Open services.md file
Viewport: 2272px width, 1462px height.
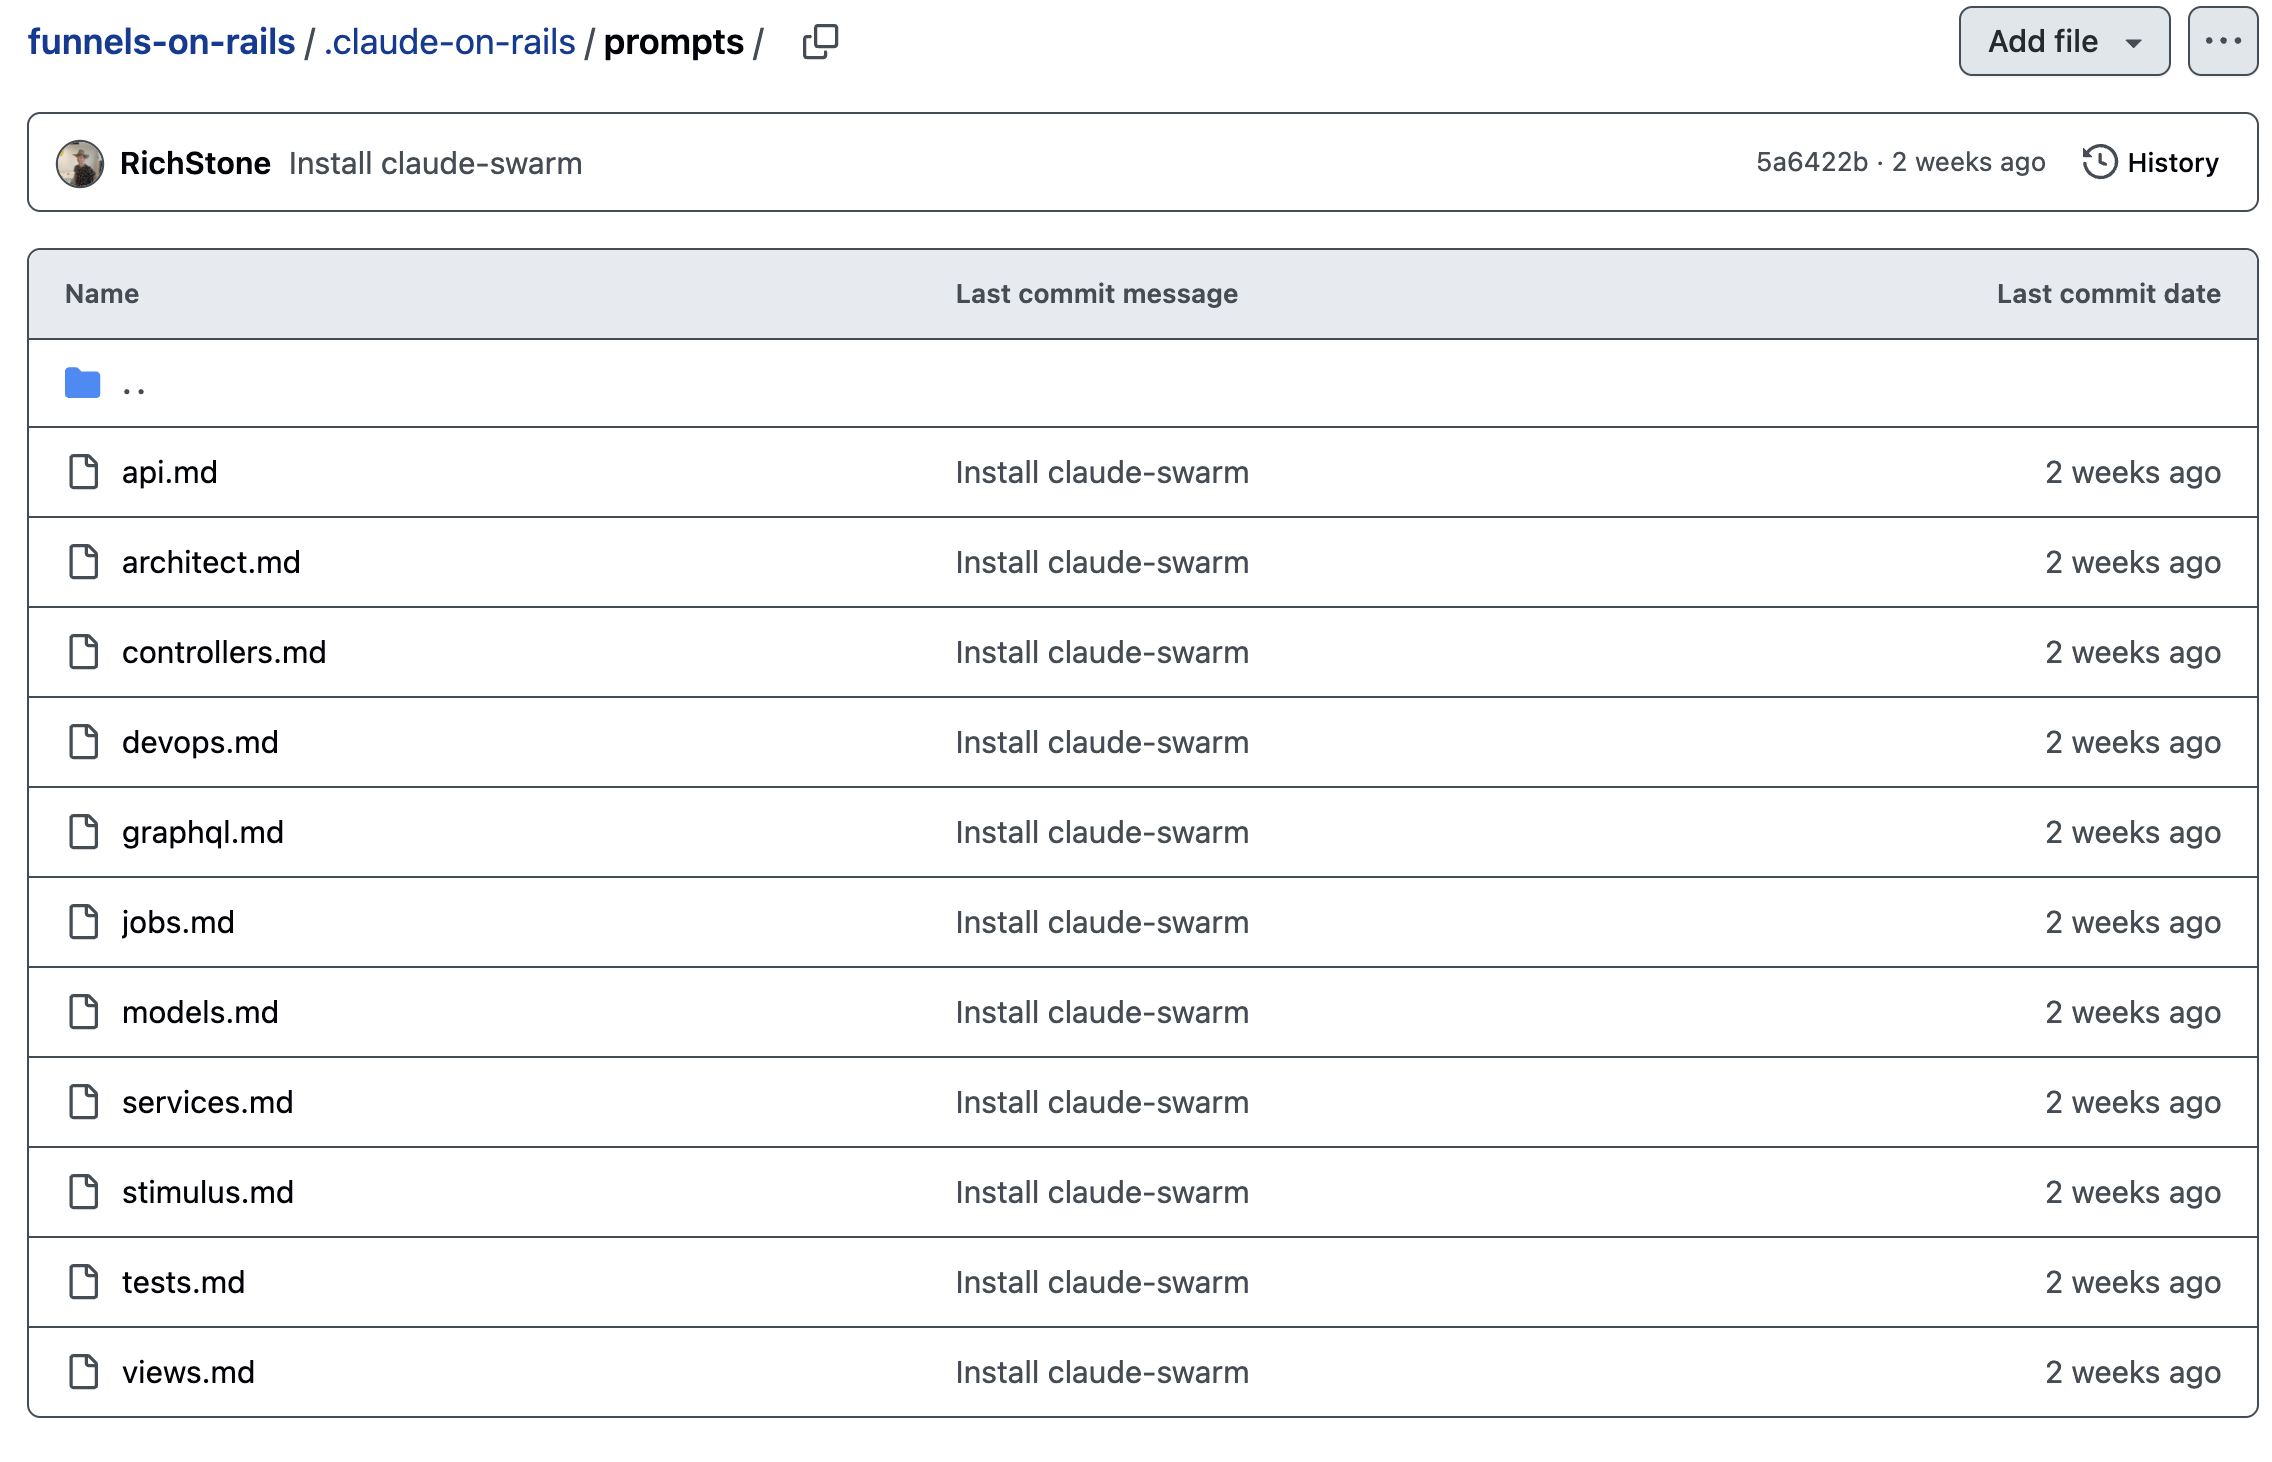208,1102
